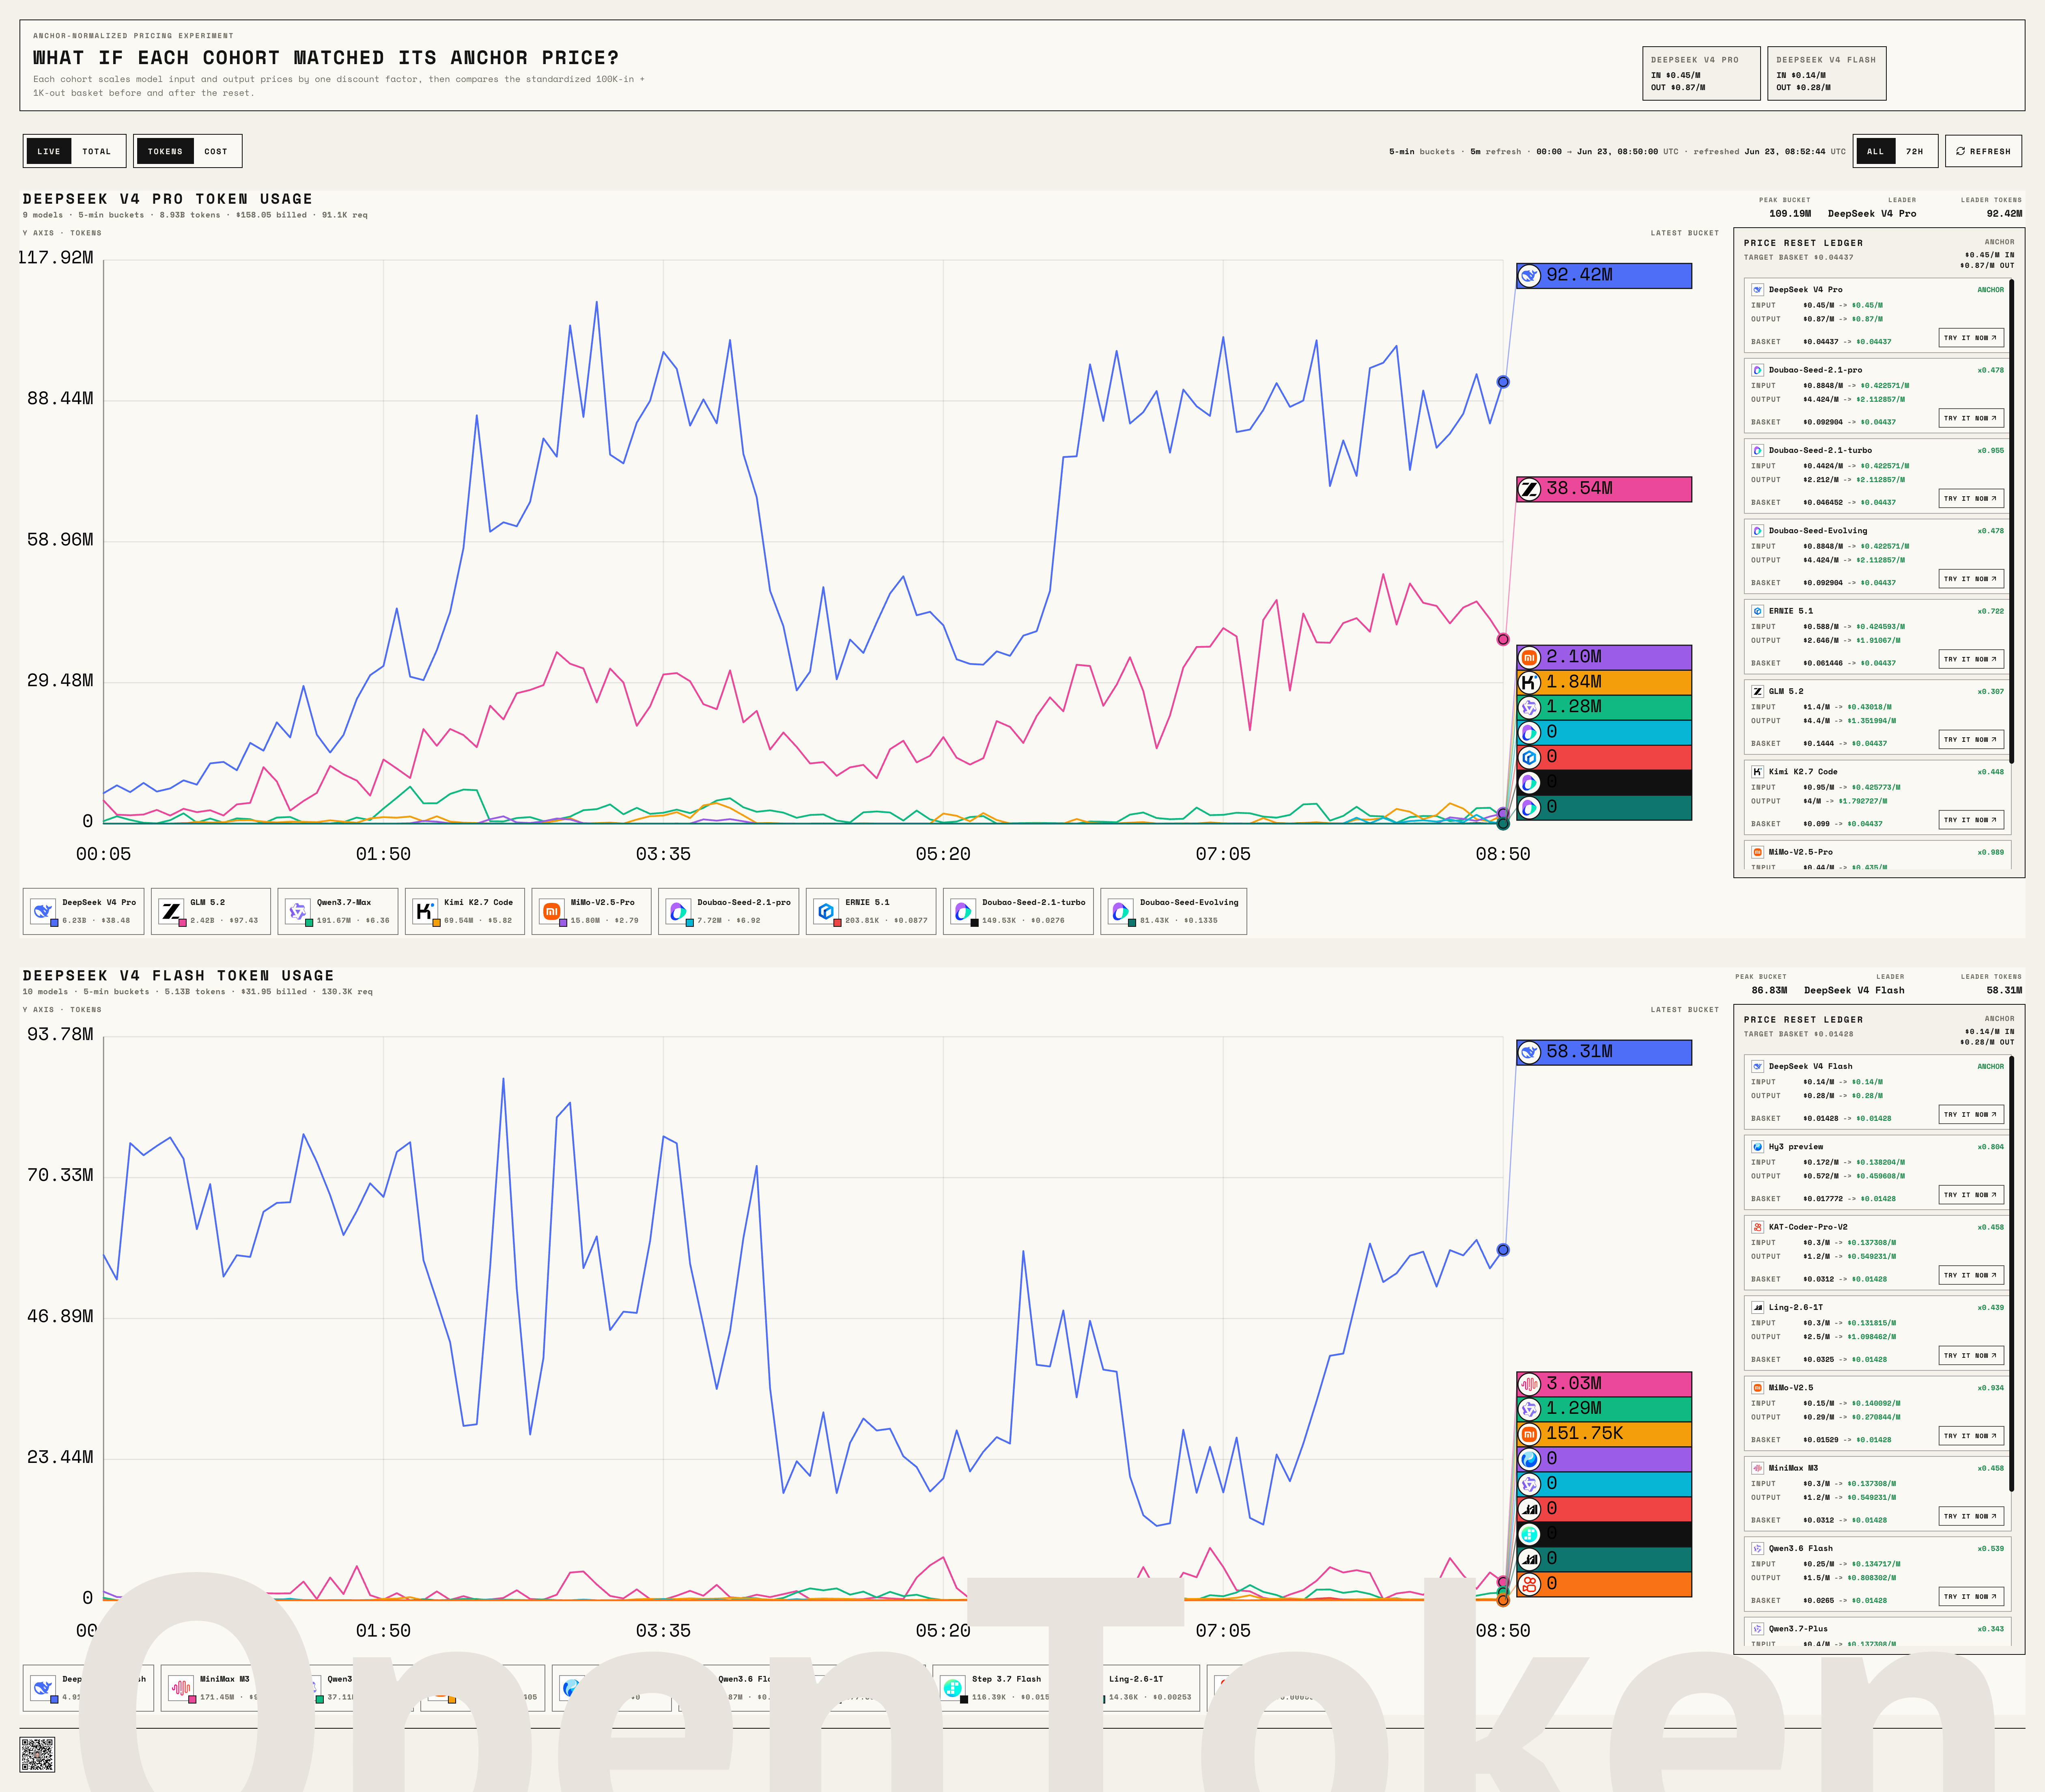The width and height of the screenshot is (2045, 1792).
Task: Open DeepSeek V4 Pro anchor price card
Action: coord(1701,73)
